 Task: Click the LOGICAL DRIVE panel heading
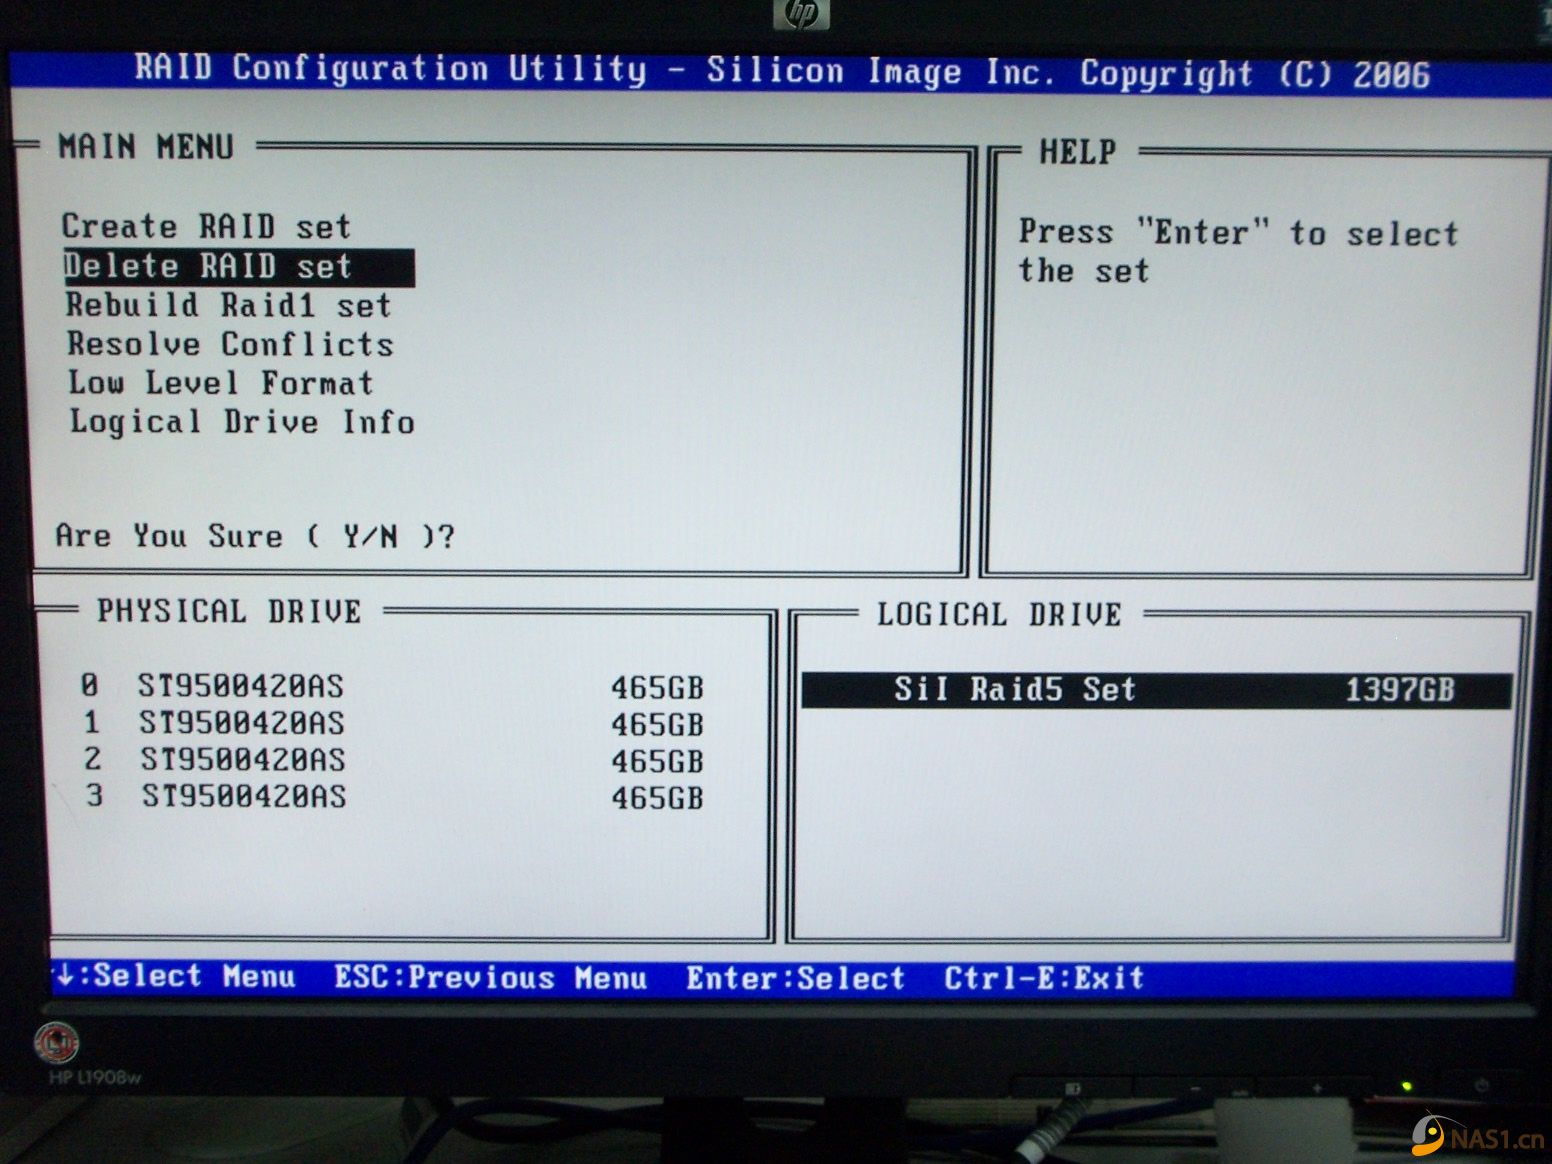click(999, 614)
